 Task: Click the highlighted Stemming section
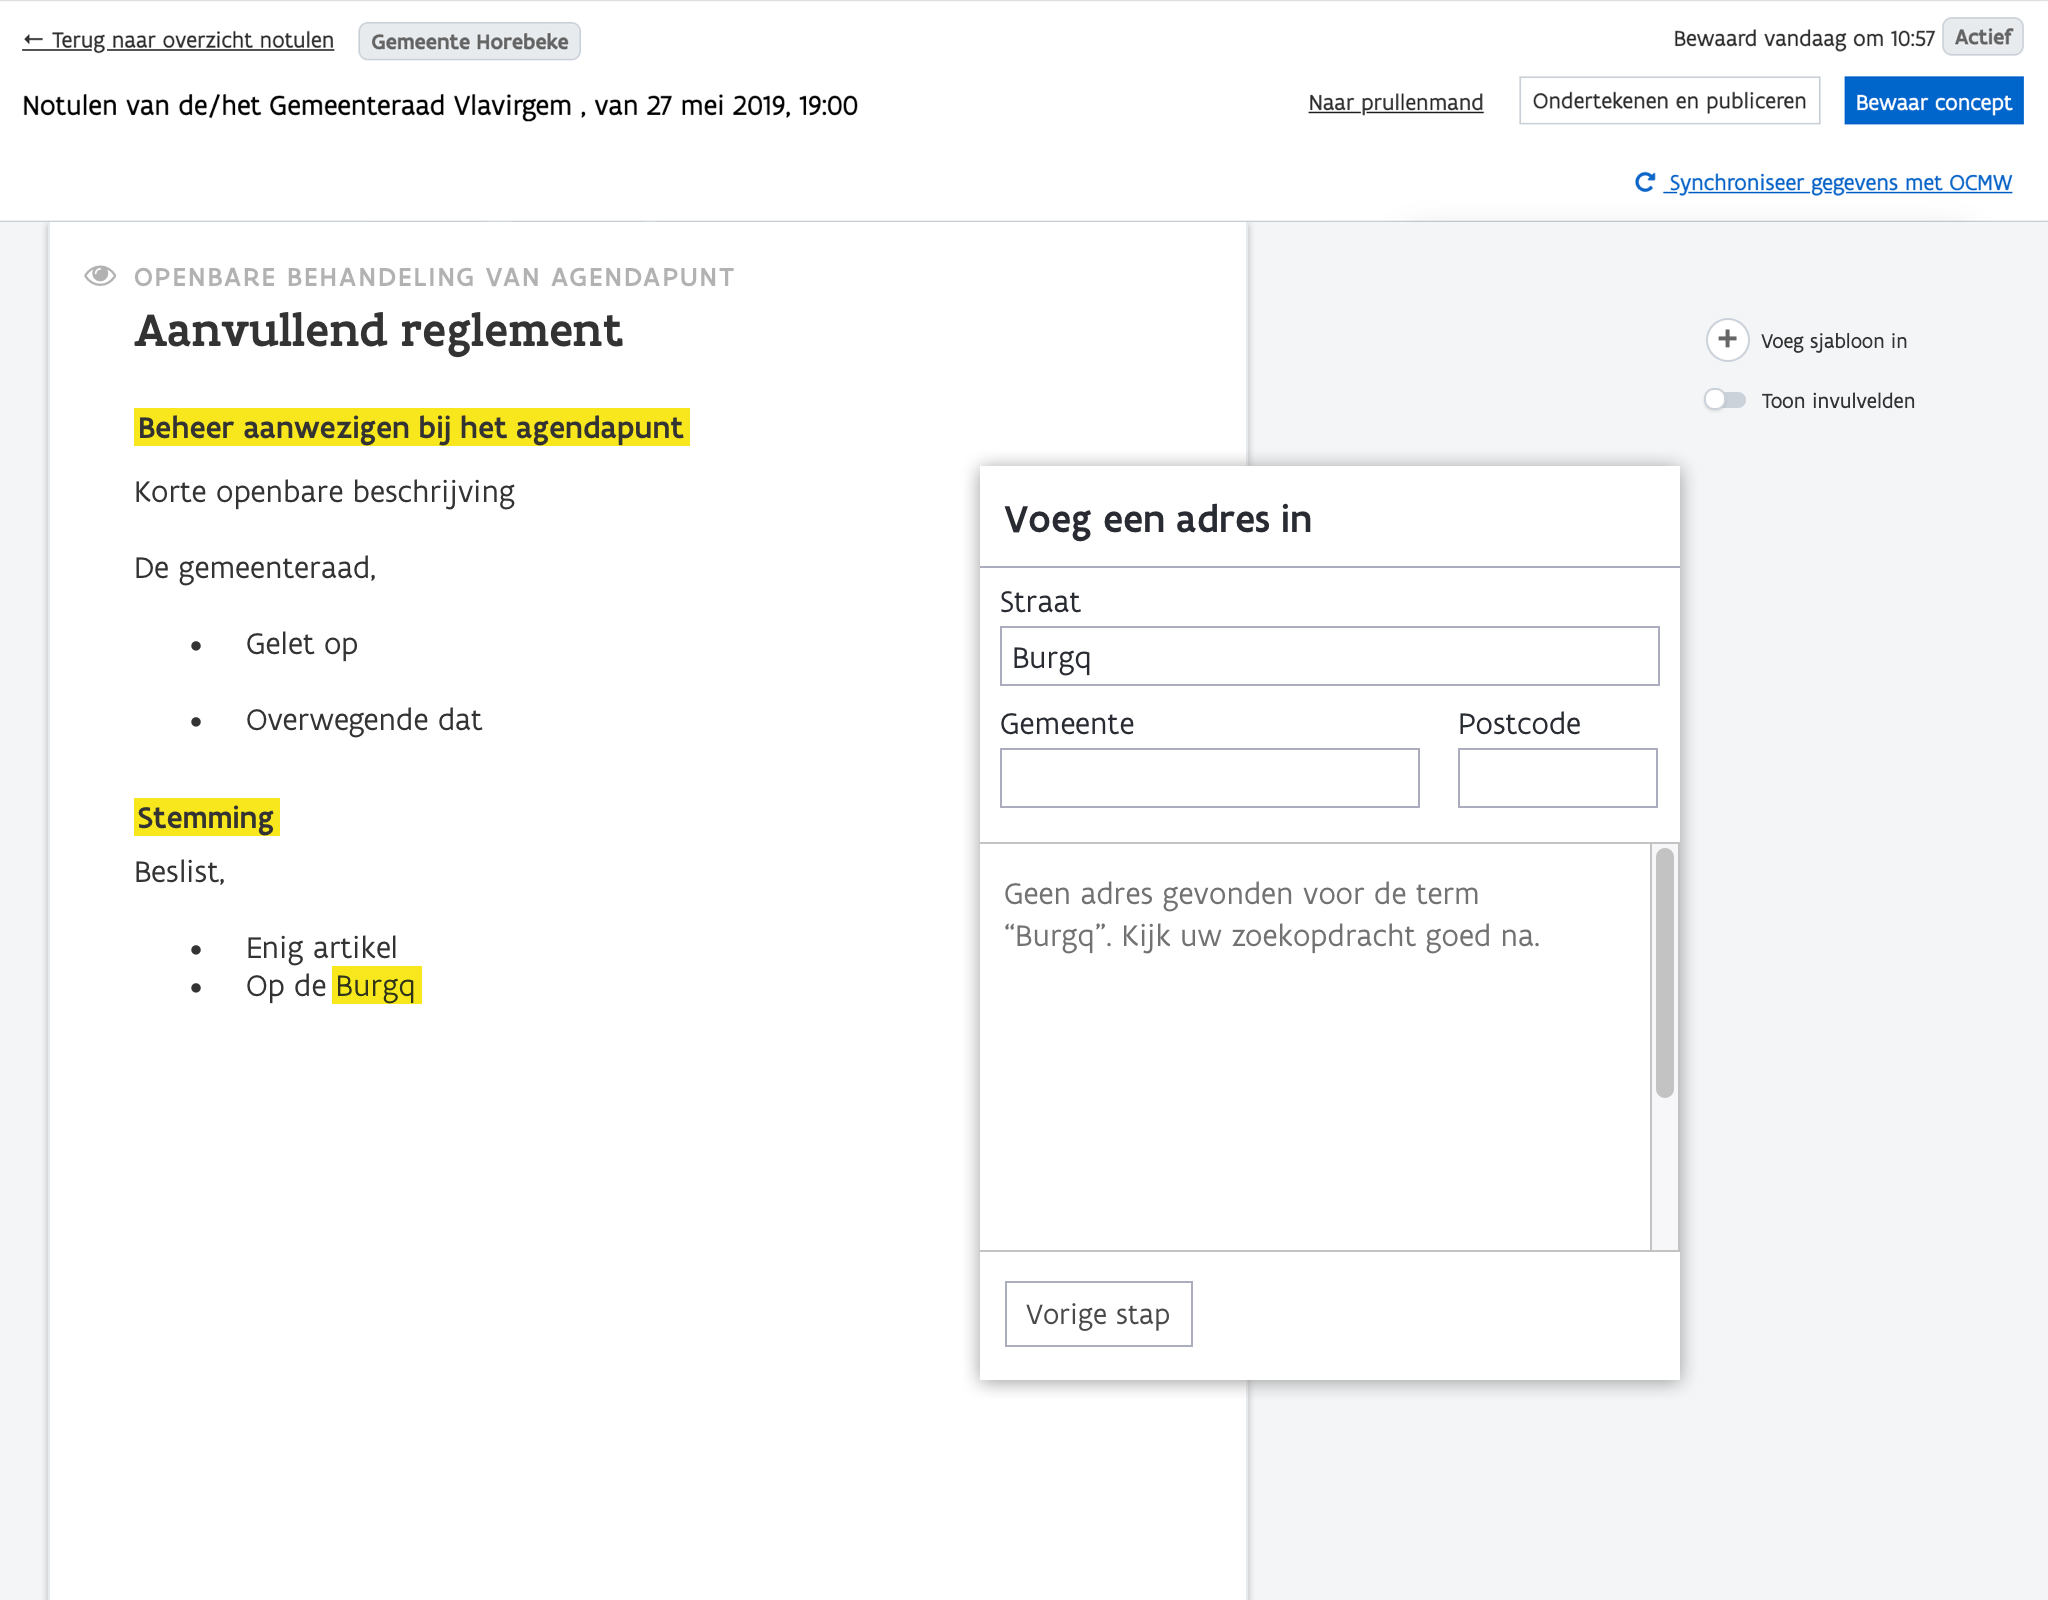pyautogui.click(x=206, y=817)
